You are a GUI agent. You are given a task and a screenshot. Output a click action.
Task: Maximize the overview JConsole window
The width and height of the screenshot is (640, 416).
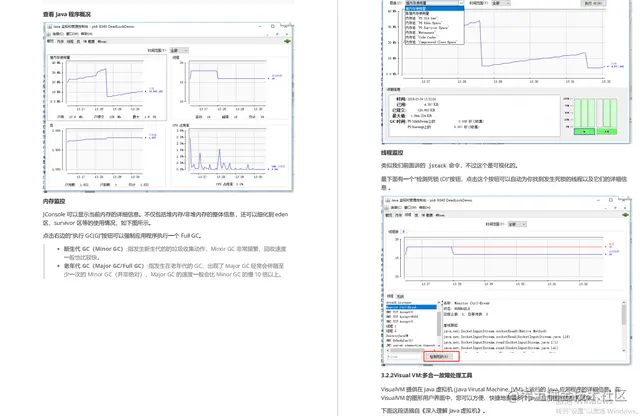click(x=273, y=26)
